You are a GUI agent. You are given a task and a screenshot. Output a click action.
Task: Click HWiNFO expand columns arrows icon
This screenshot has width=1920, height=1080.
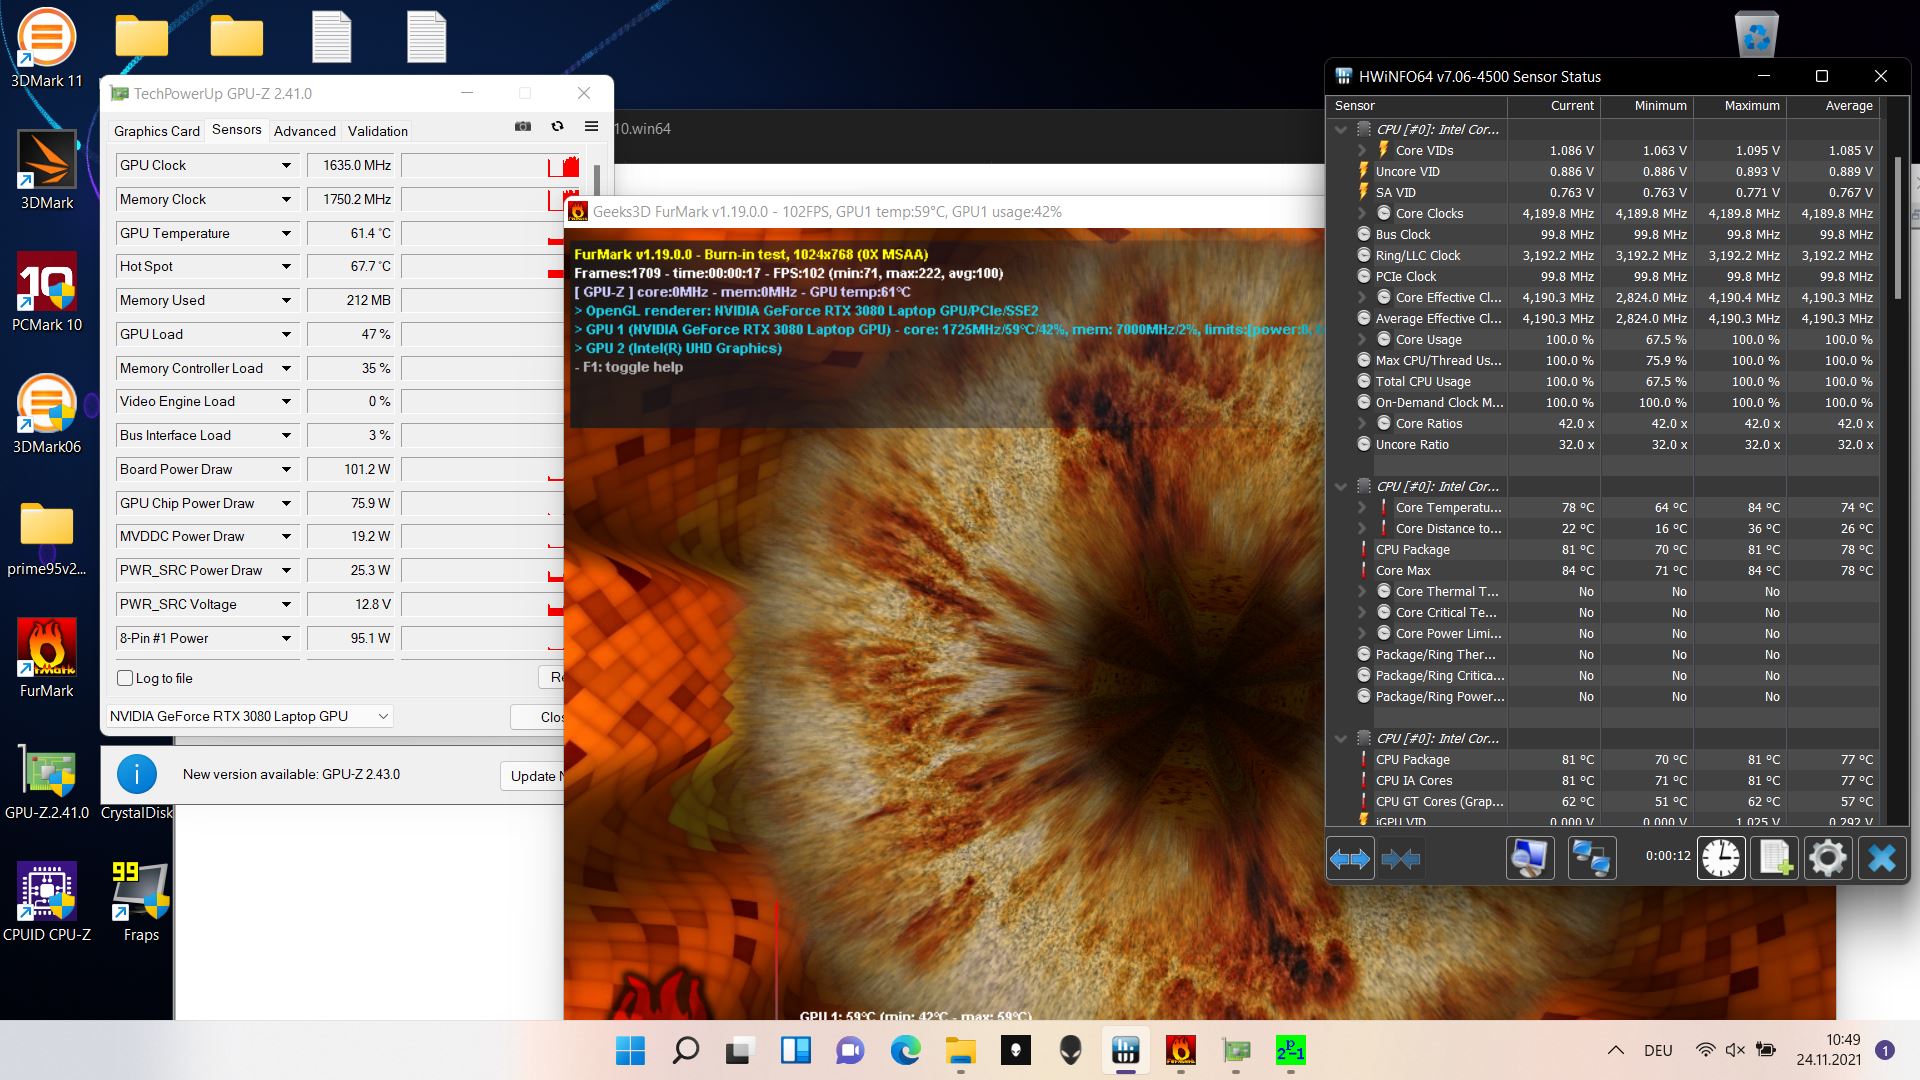(1350, 859)
